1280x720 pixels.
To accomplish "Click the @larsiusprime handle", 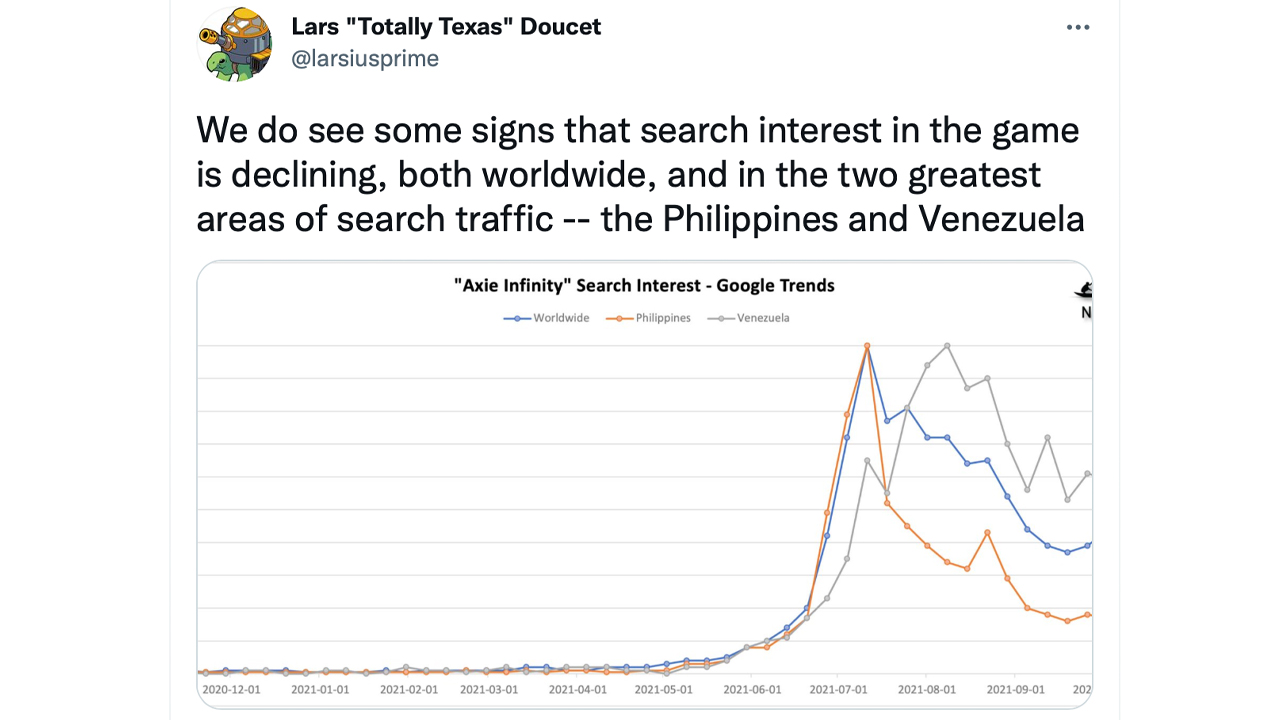I will pos(365,59).
